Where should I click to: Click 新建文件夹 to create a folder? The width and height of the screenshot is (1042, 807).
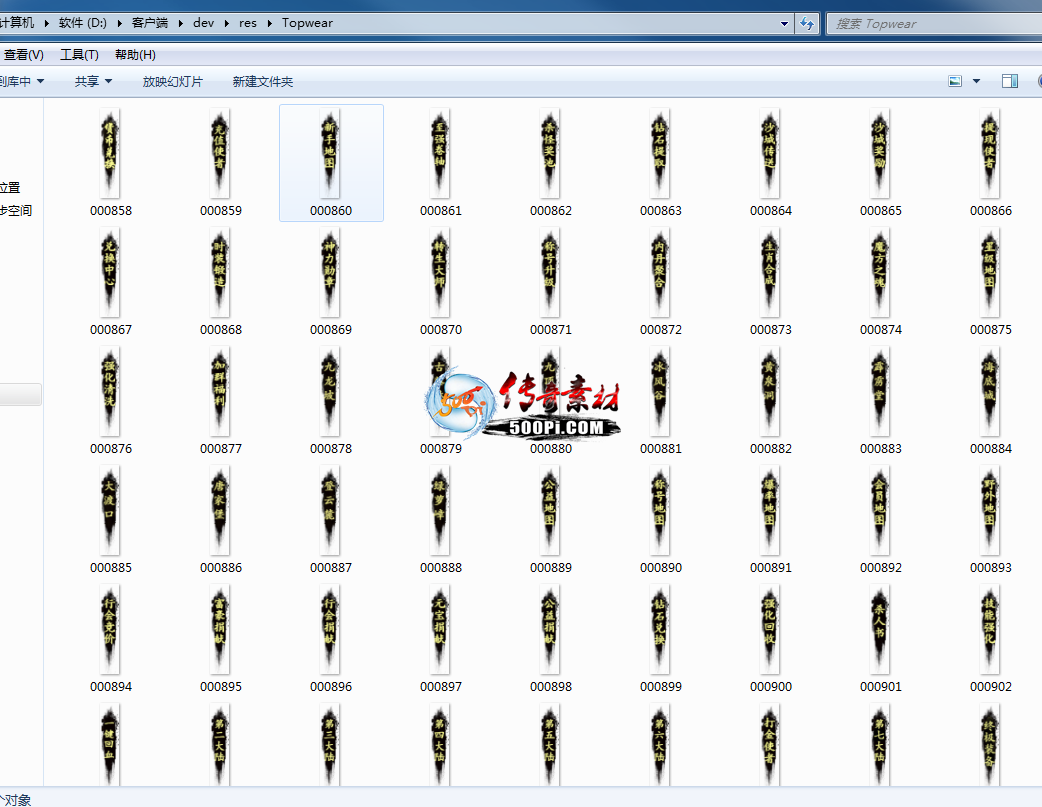pyautogui.click(x=262, y=81)
